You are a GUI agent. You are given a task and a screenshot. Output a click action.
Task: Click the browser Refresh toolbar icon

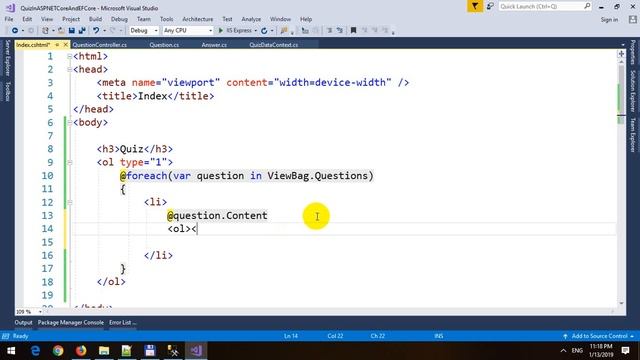[x=264, y=31]
